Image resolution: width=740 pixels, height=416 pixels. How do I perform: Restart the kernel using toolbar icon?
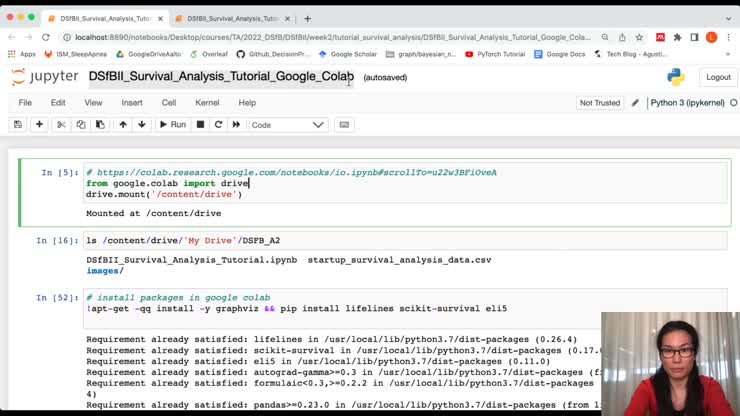click(218, 125)
